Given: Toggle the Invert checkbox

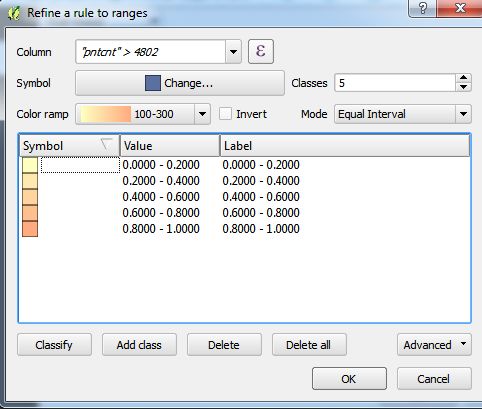Looking at the screenshot, I should (x=225, y=114).
